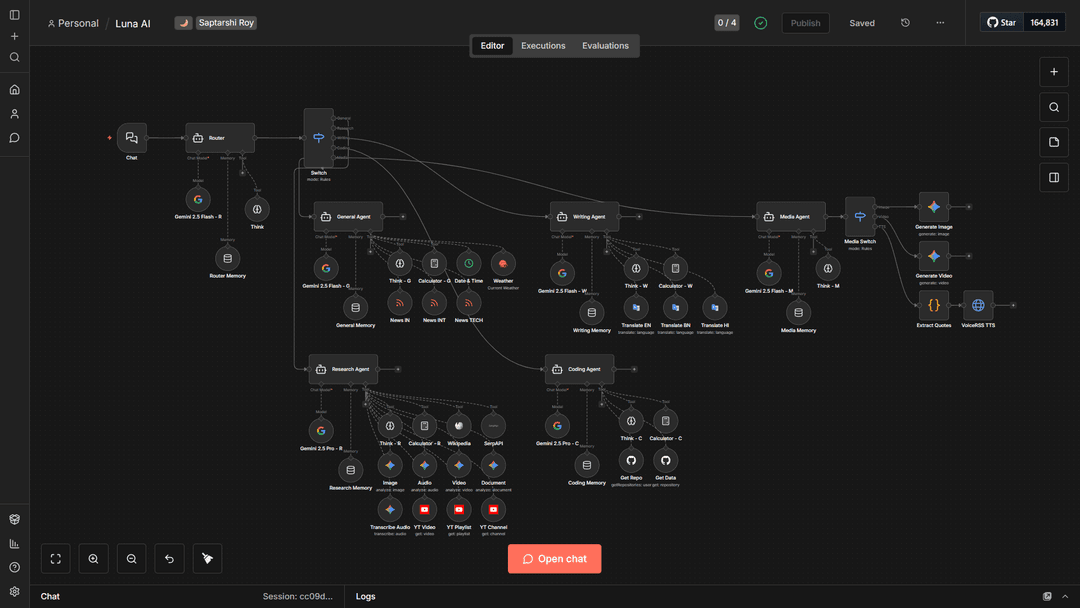The image size is (1080, 608).
Task: Open workflow version history
Action: (x=905, y=23)
